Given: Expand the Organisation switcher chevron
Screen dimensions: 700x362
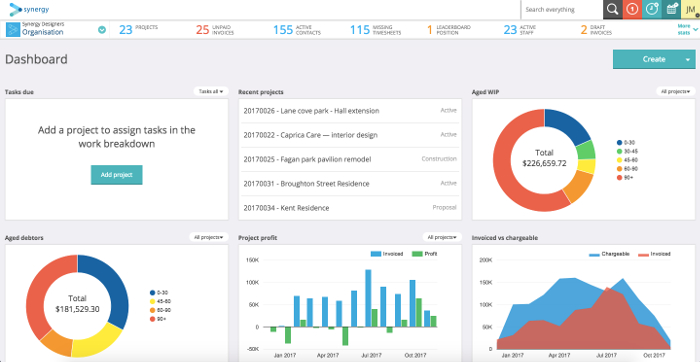Looking at the screenshot, I should coord(102,30).
